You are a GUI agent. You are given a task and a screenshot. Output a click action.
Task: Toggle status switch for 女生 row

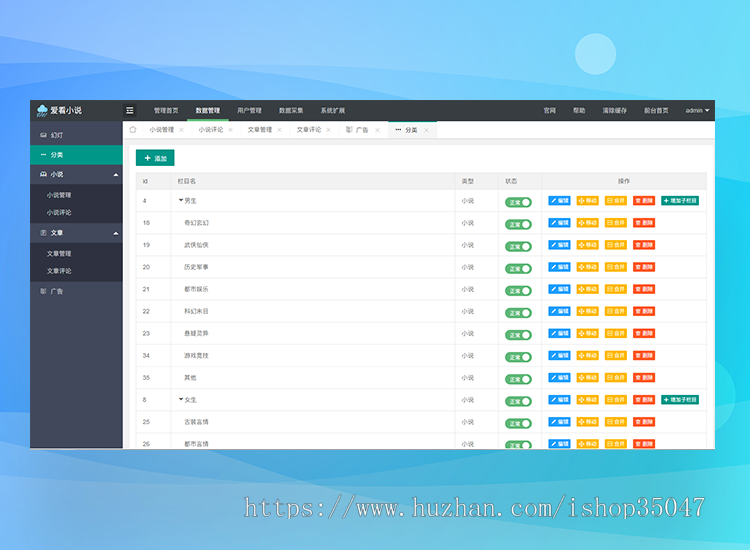pyautogui.click(x=518, y=401)
